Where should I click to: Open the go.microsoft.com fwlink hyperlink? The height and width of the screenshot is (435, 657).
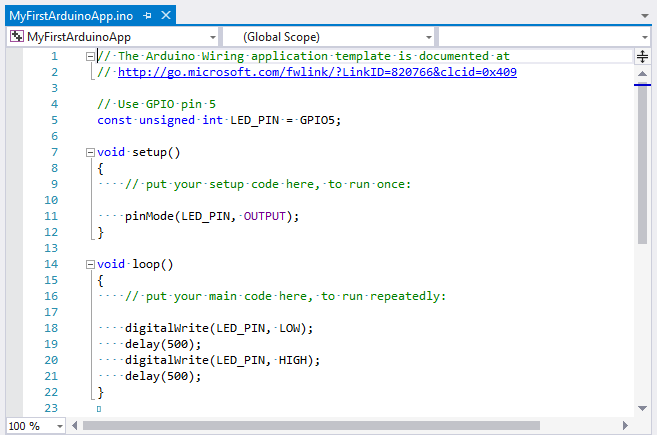[317, 72]
